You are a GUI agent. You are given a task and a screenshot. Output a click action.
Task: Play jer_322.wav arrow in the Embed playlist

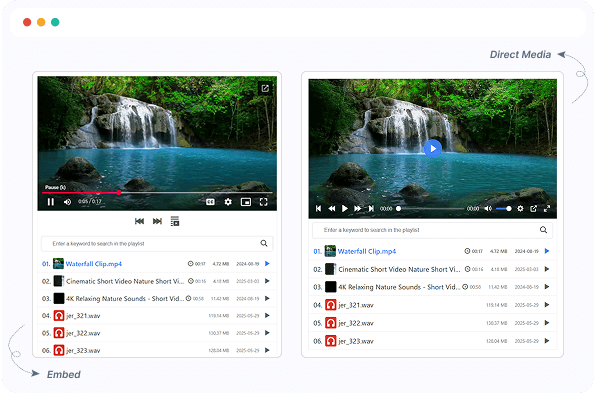tap(267, 333)
